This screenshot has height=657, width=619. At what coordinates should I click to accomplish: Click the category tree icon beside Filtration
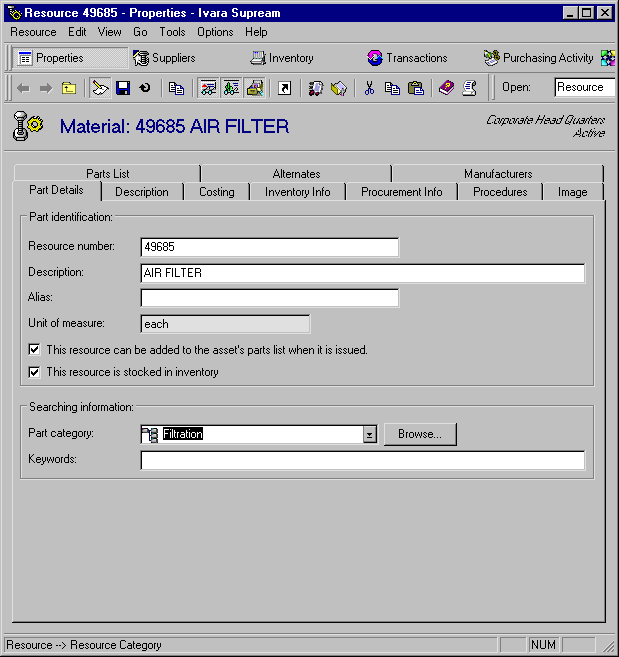pos(150,435)
